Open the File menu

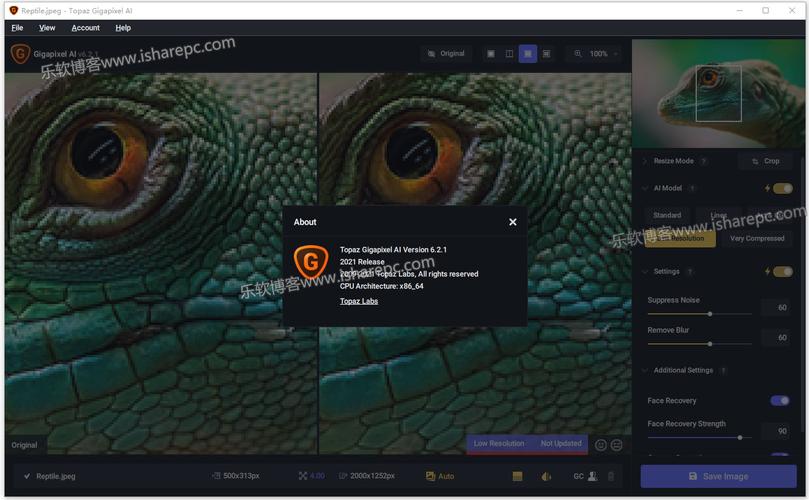click(x=17, y=28)
